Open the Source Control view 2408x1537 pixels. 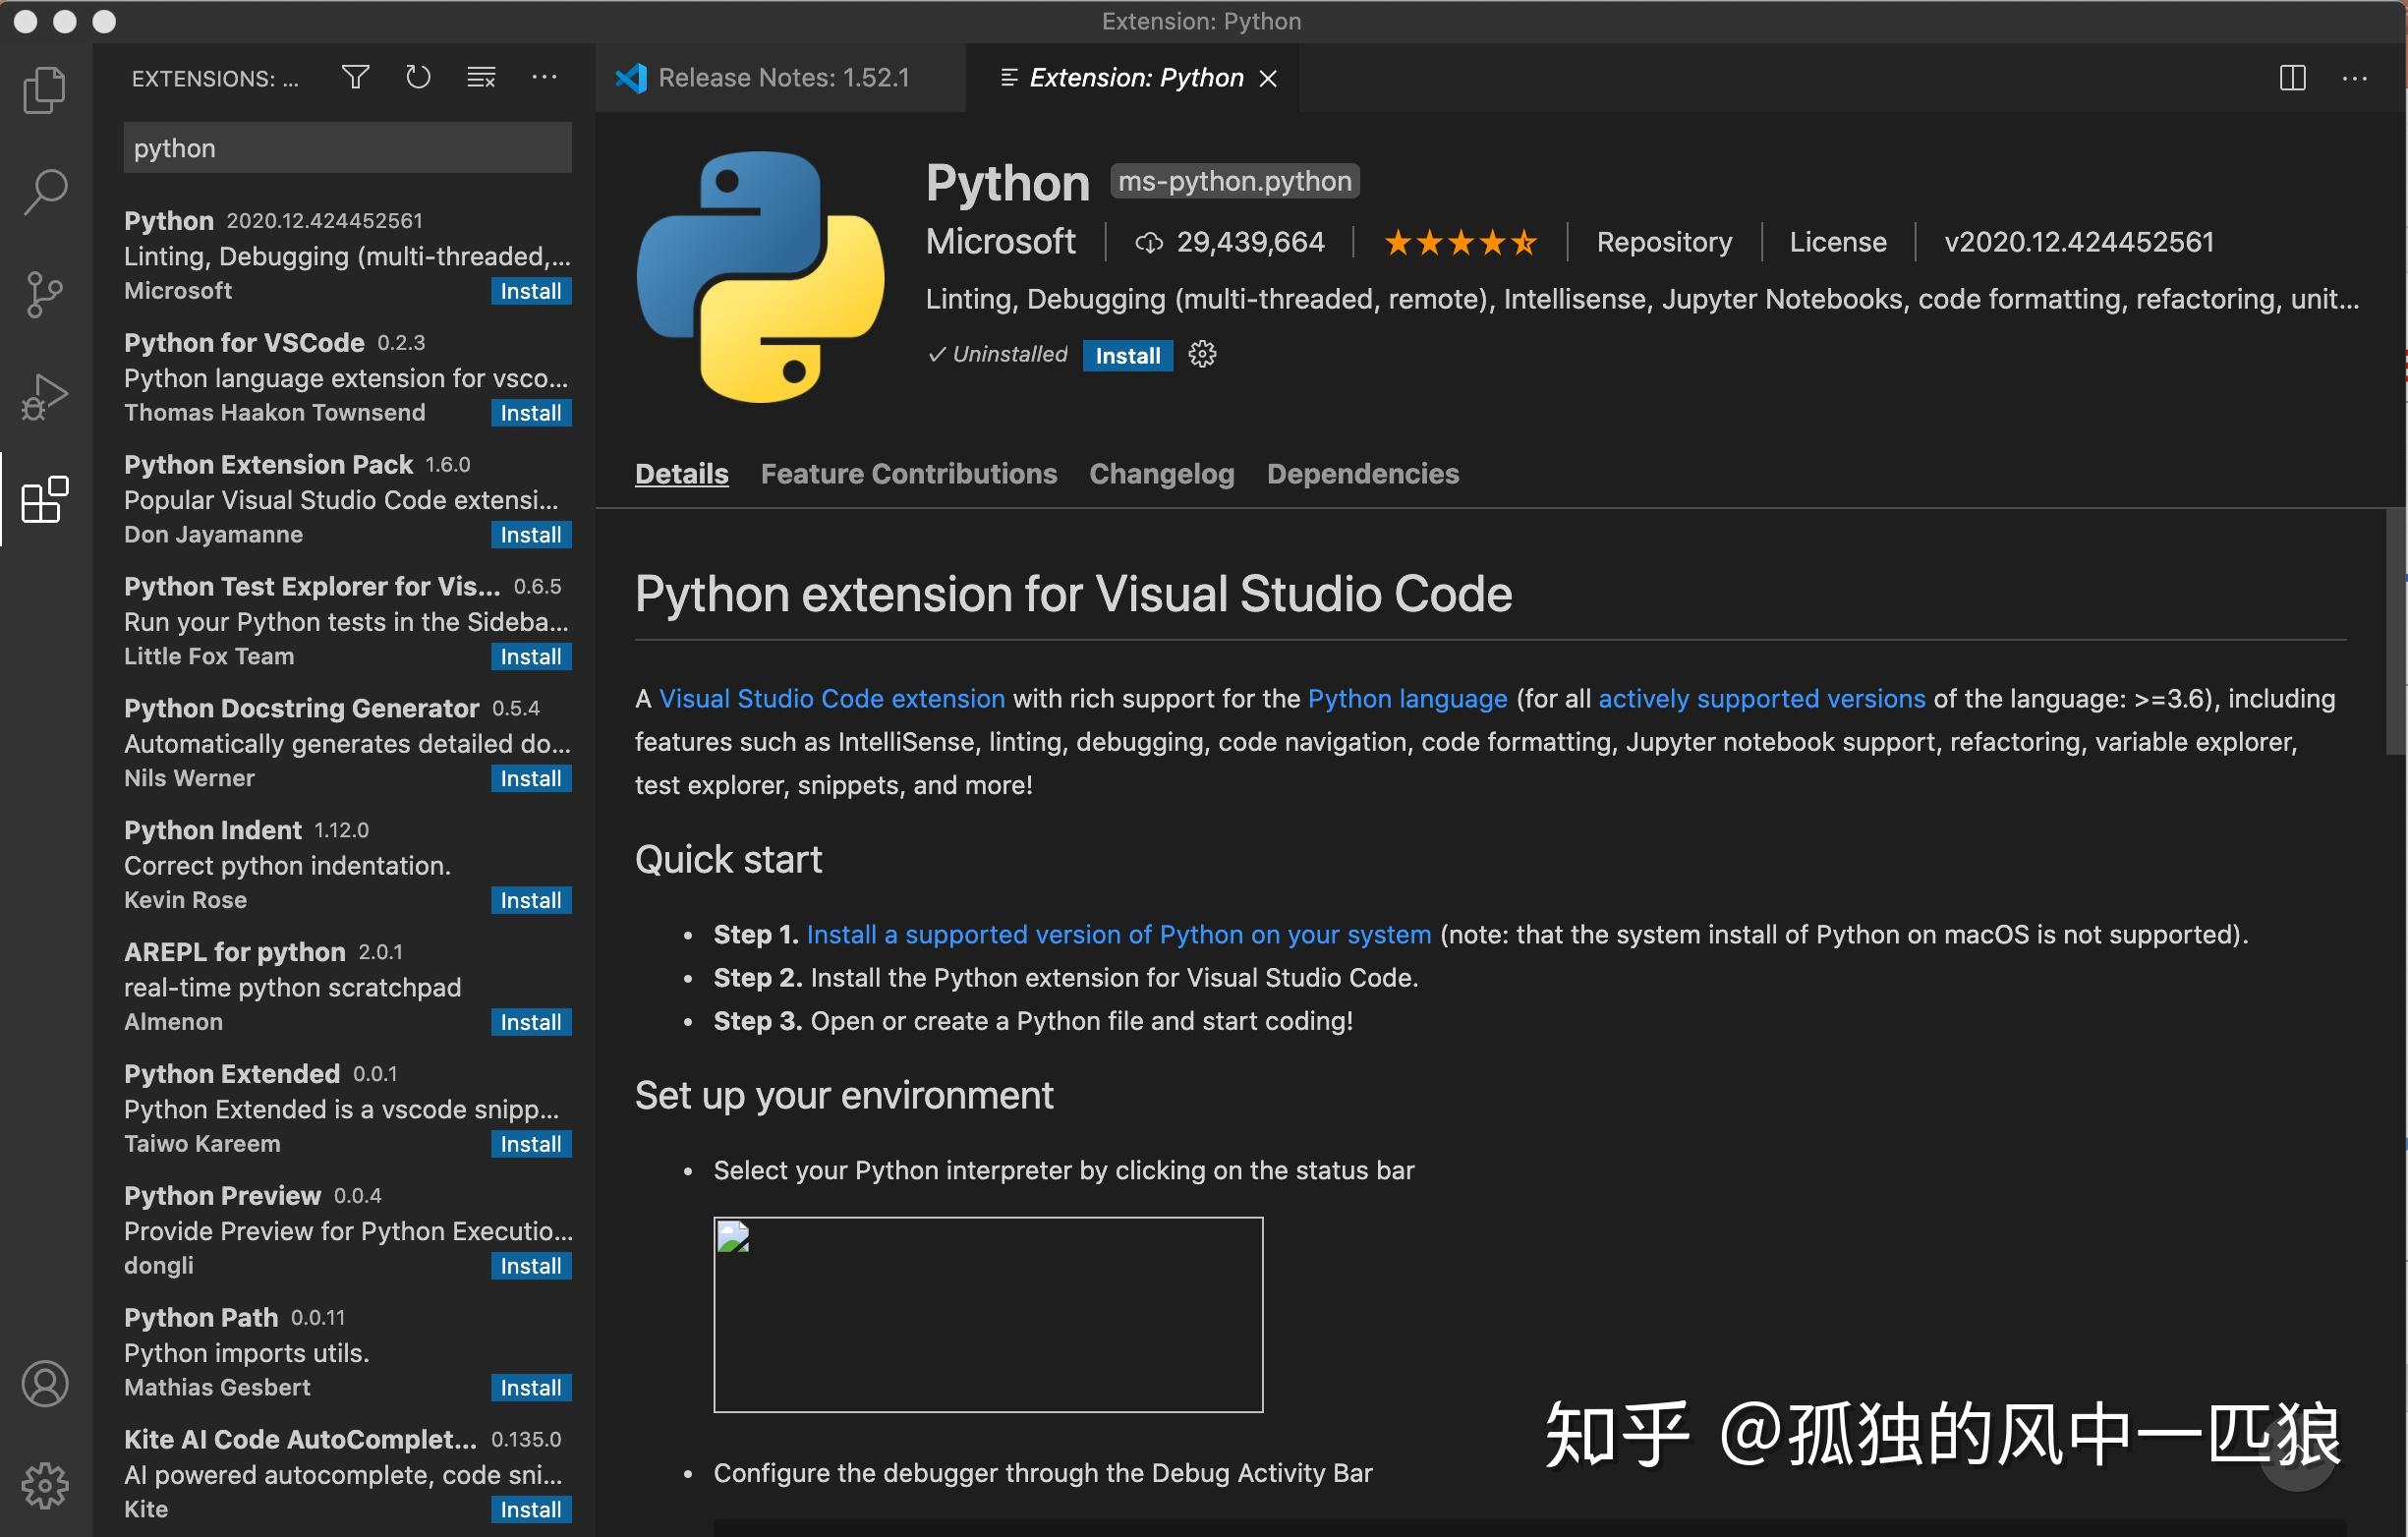[x=44, y=294]
